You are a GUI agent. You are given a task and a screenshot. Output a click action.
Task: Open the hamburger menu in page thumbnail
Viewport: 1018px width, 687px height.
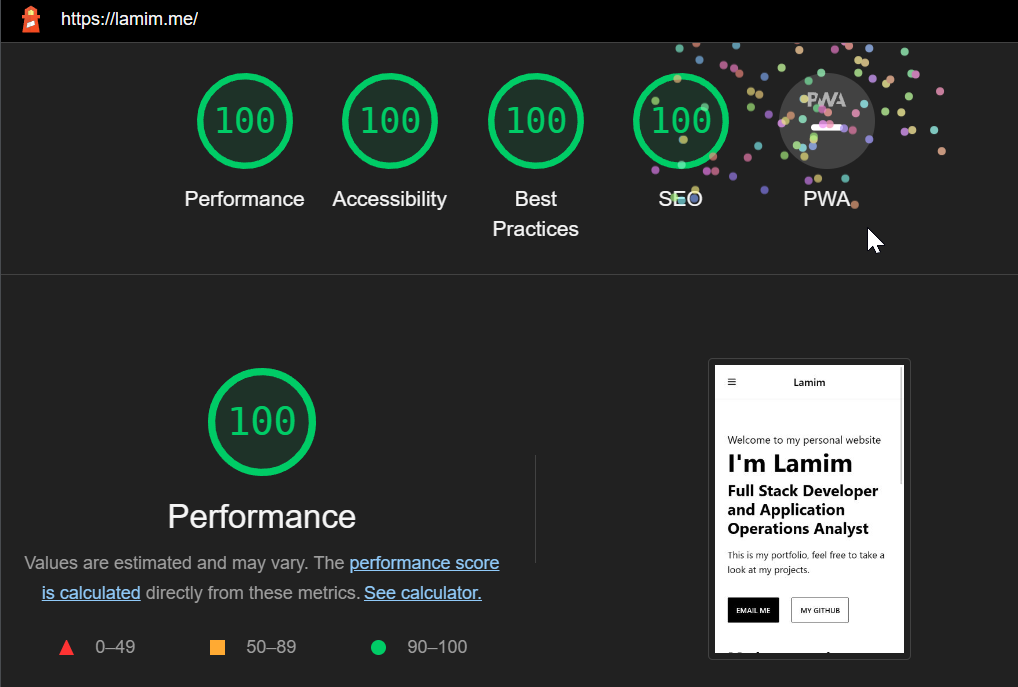(x=732, y=382)
